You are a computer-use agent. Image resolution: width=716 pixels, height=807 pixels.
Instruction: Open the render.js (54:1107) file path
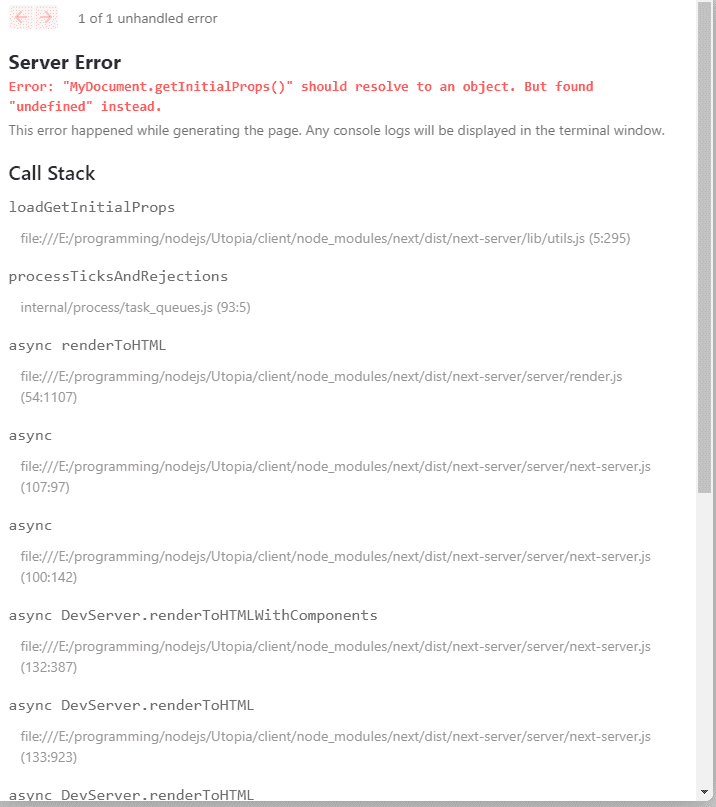(x=321, y=387)
